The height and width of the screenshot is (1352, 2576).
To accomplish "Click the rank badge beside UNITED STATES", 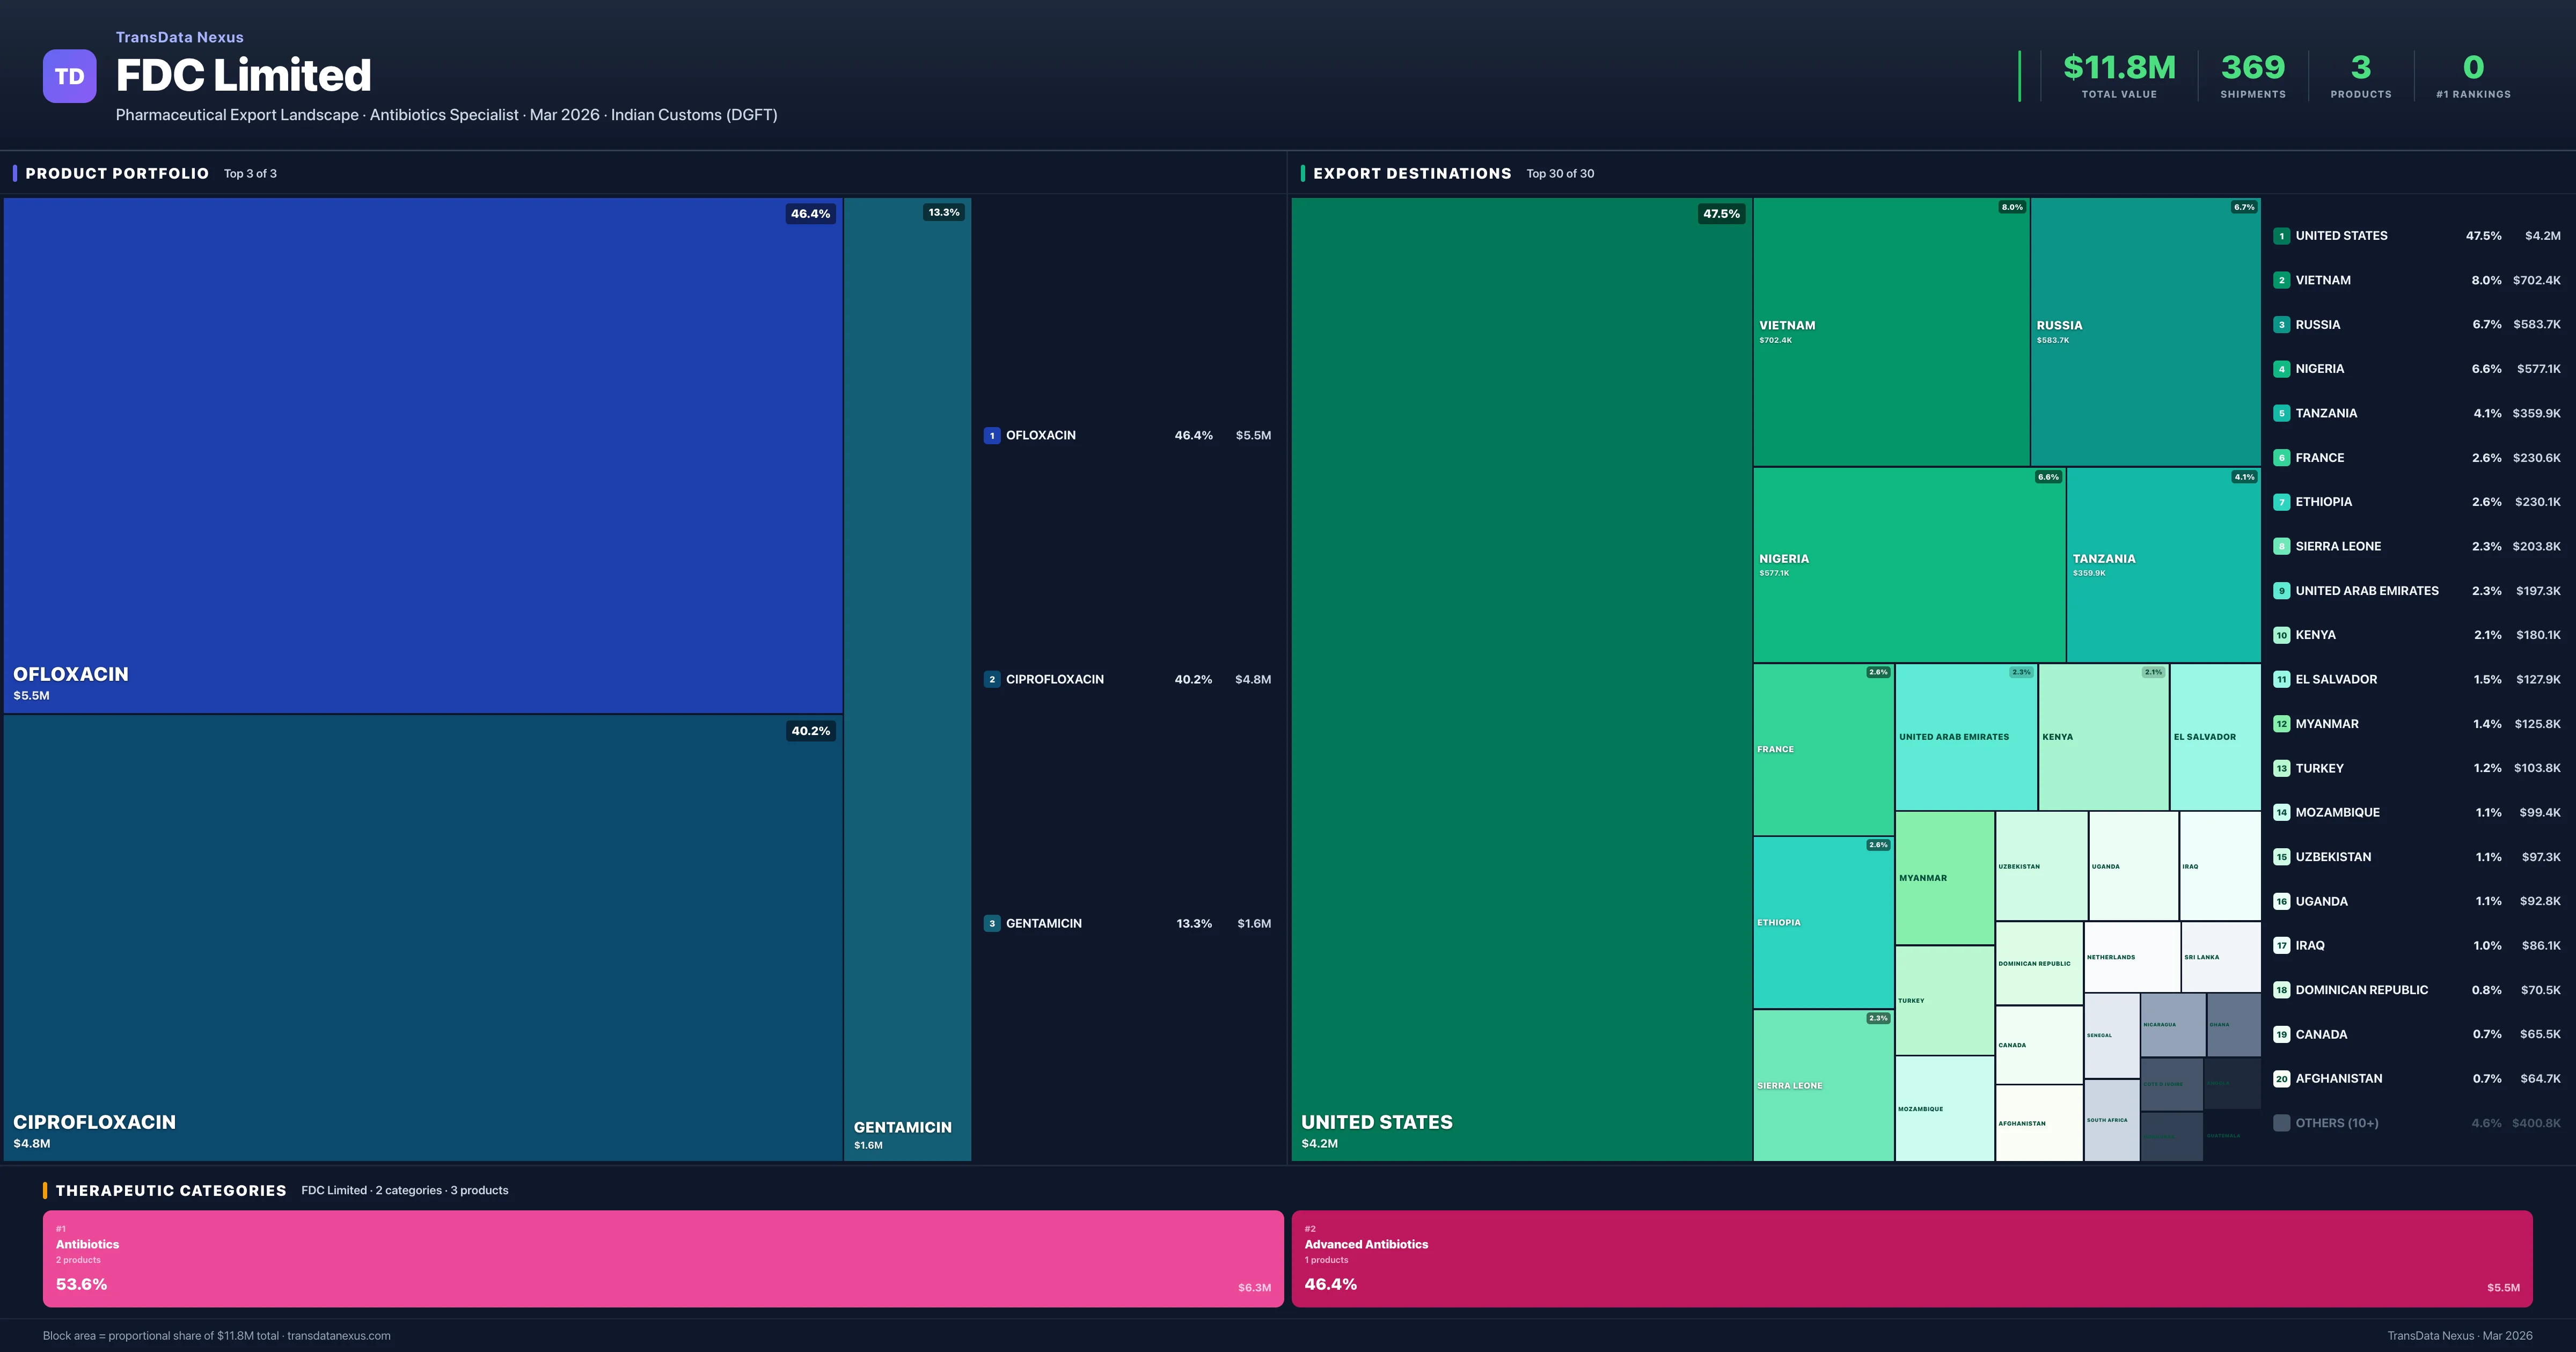I will (2282, 236).
